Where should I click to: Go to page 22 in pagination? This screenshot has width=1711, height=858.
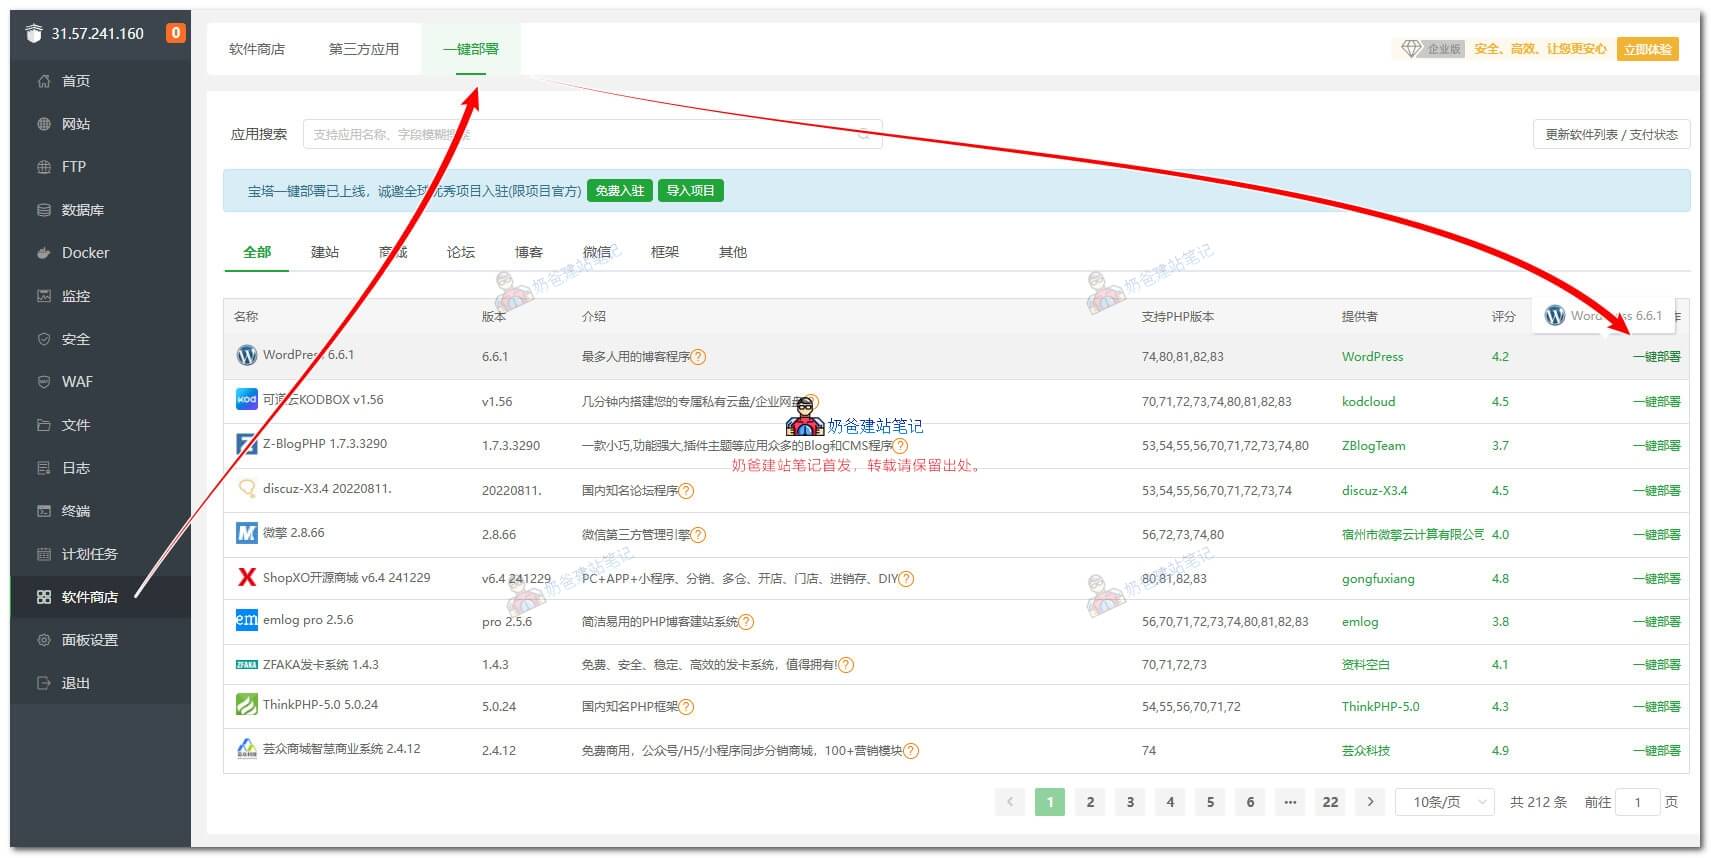click(x=1330, y=802)
